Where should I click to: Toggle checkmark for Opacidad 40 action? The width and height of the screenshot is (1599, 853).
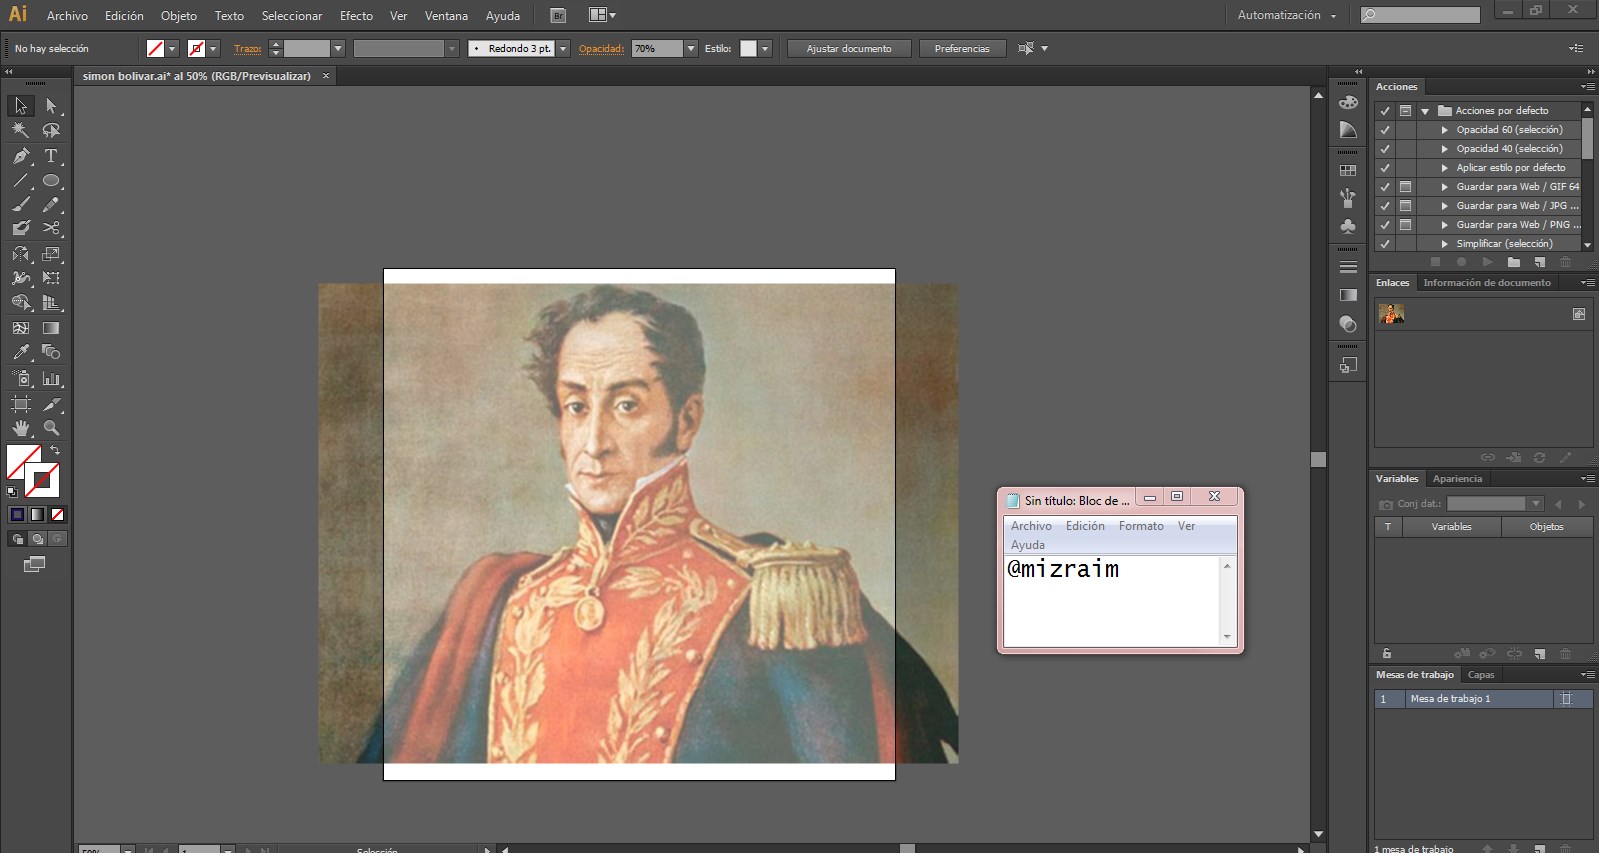tap(1385, 149)
